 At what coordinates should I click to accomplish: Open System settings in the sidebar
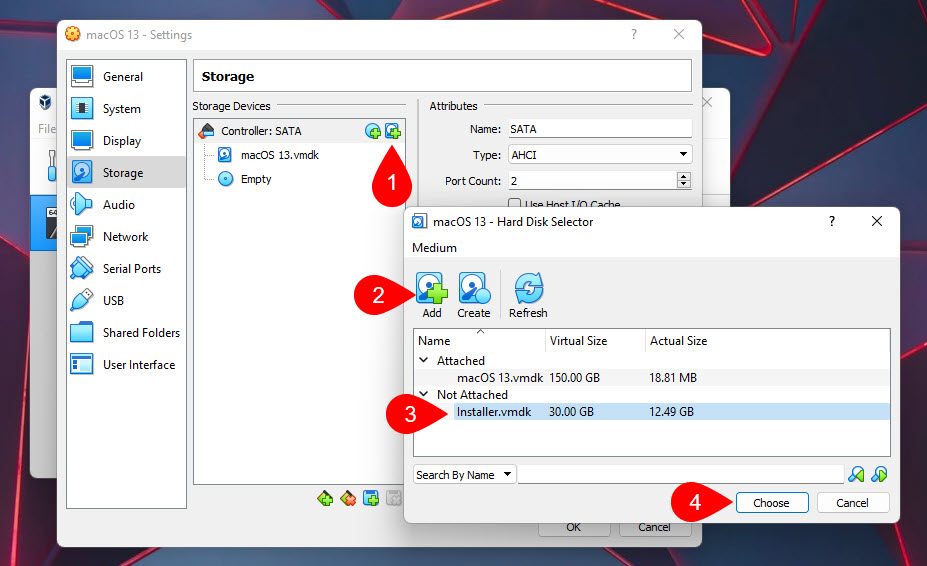[x=127, y=109]
